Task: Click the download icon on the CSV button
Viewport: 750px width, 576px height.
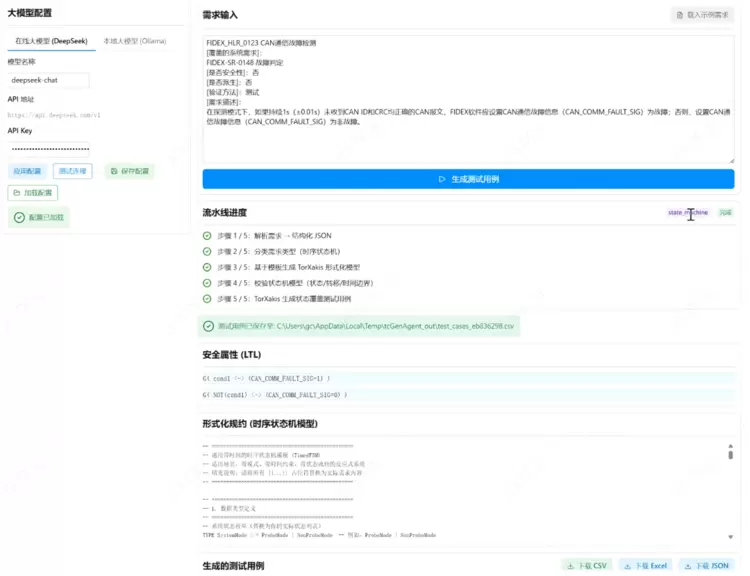Action: [x=571, y=566]
